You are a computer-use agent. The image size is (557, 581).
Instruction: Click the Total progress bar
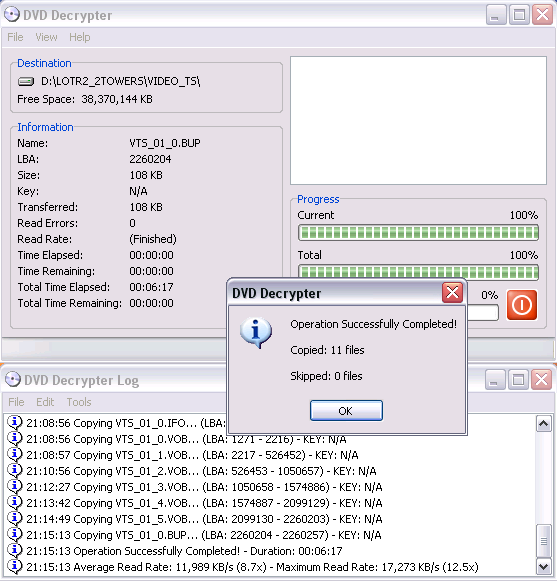(418, 272)
